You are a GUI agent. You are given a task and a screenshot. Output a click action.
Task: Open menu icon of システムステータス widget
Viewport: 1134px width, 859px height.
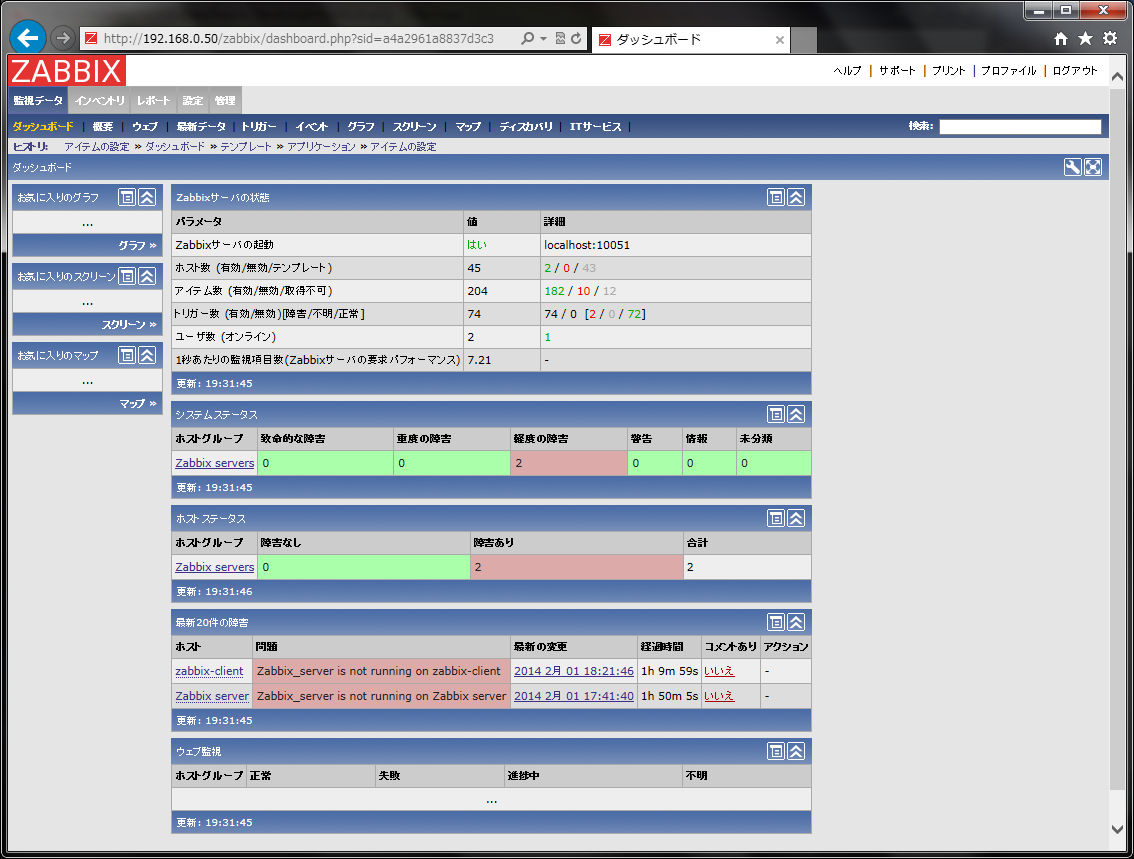click(776, 414)
